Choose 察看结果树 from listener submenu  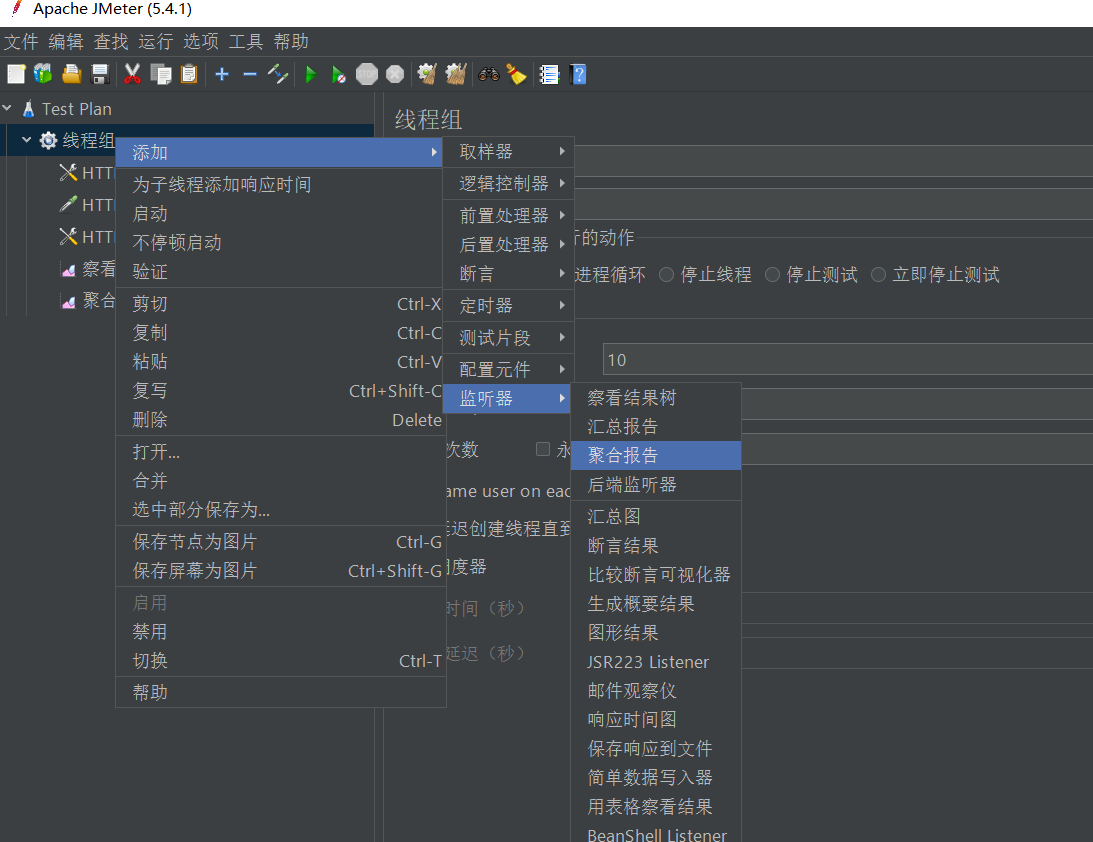[x=655, y=397]
